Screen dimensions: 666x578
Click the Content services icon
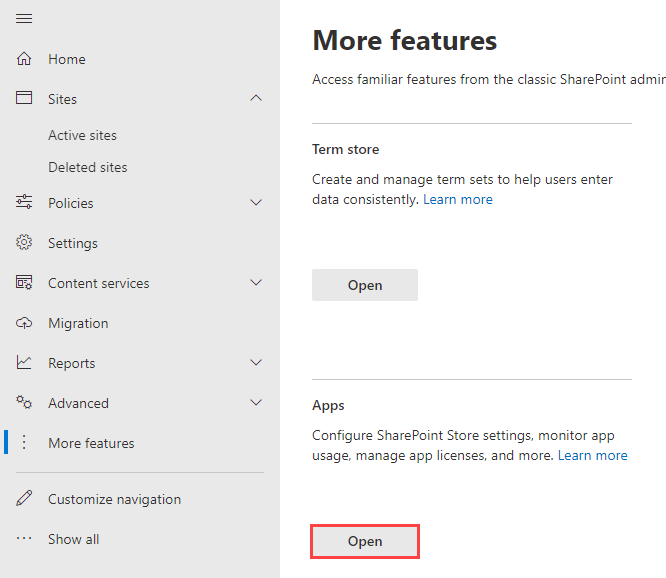click(24, 283)
